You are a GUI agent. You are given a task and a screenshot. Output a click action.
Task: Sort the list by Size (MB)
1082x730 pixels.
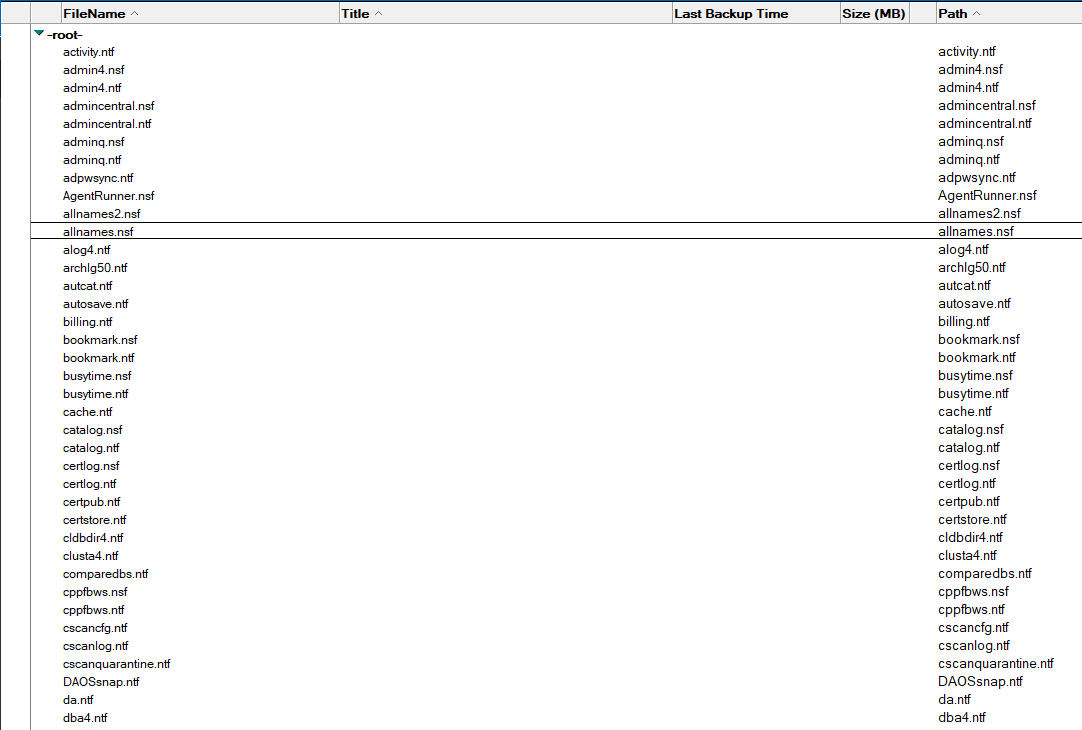click(872, 13)
